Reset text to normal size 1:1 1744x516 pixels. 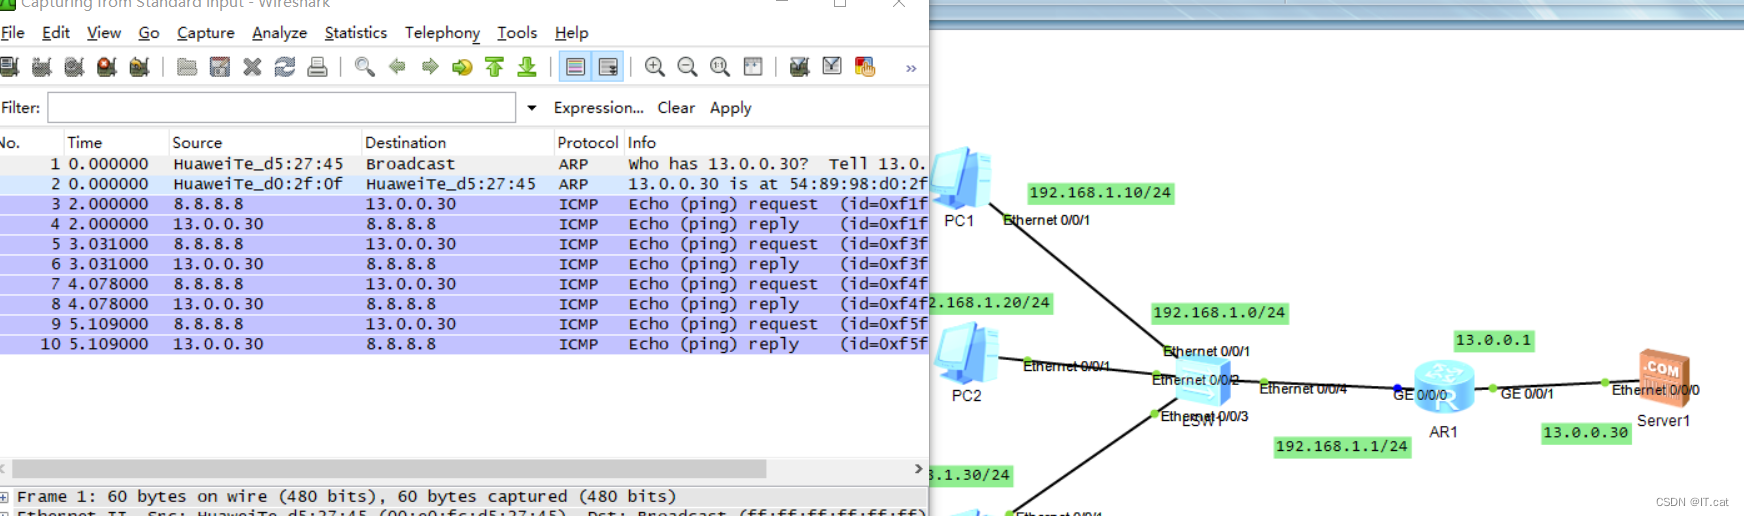720,67
